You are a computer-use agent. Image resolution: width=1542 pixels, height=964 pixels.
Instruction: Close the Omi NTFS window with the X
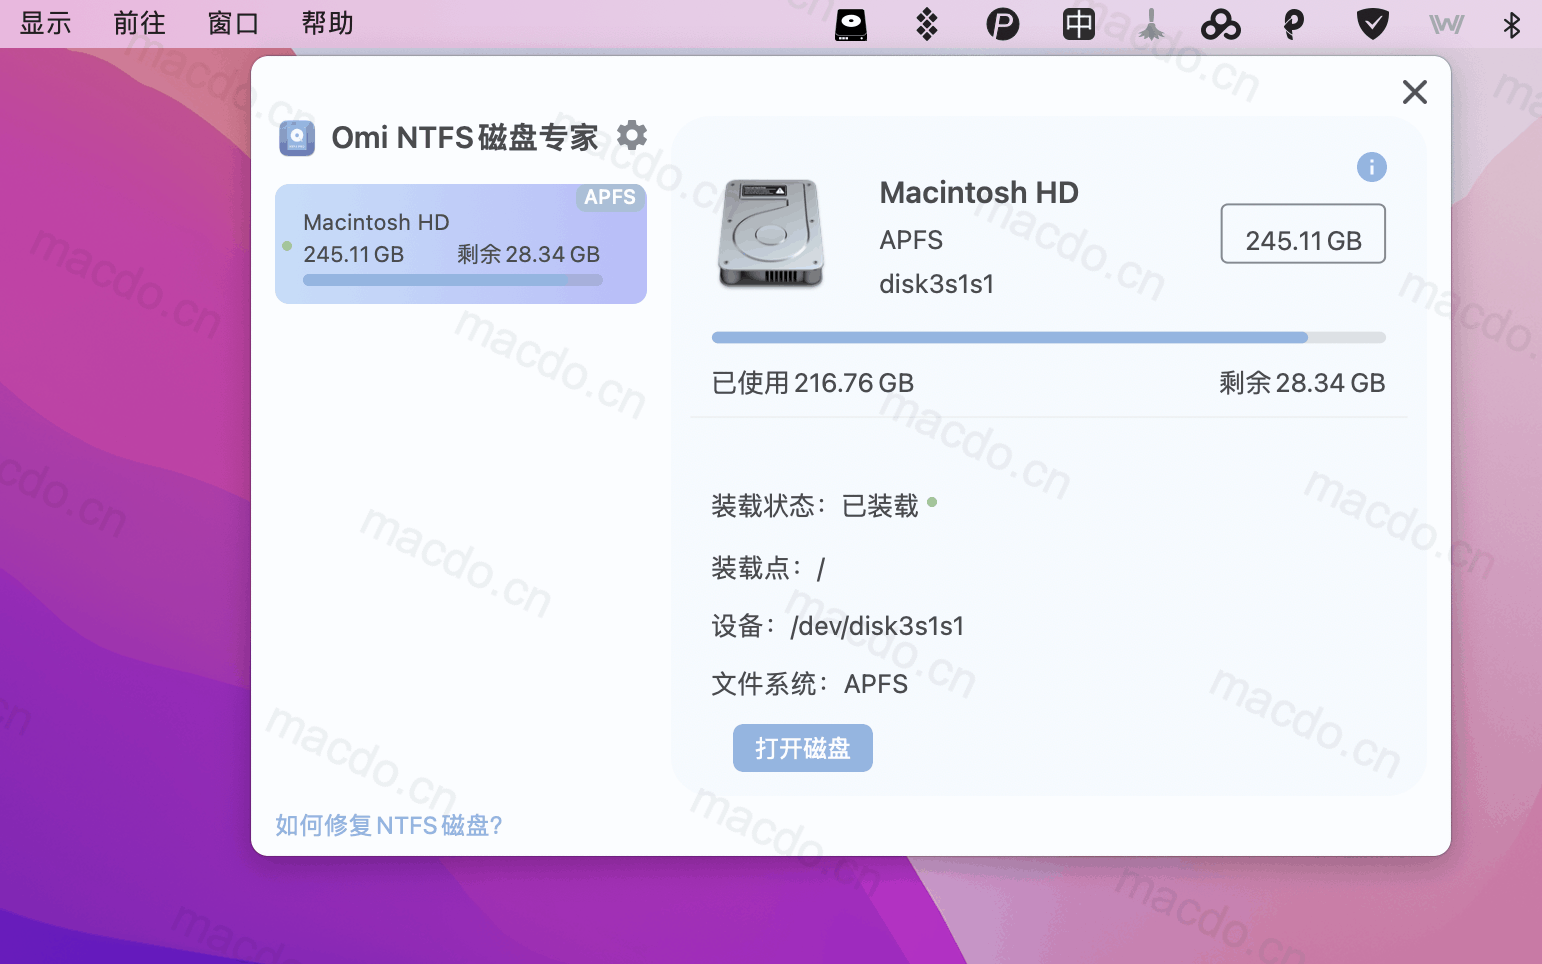(1415, 92)
